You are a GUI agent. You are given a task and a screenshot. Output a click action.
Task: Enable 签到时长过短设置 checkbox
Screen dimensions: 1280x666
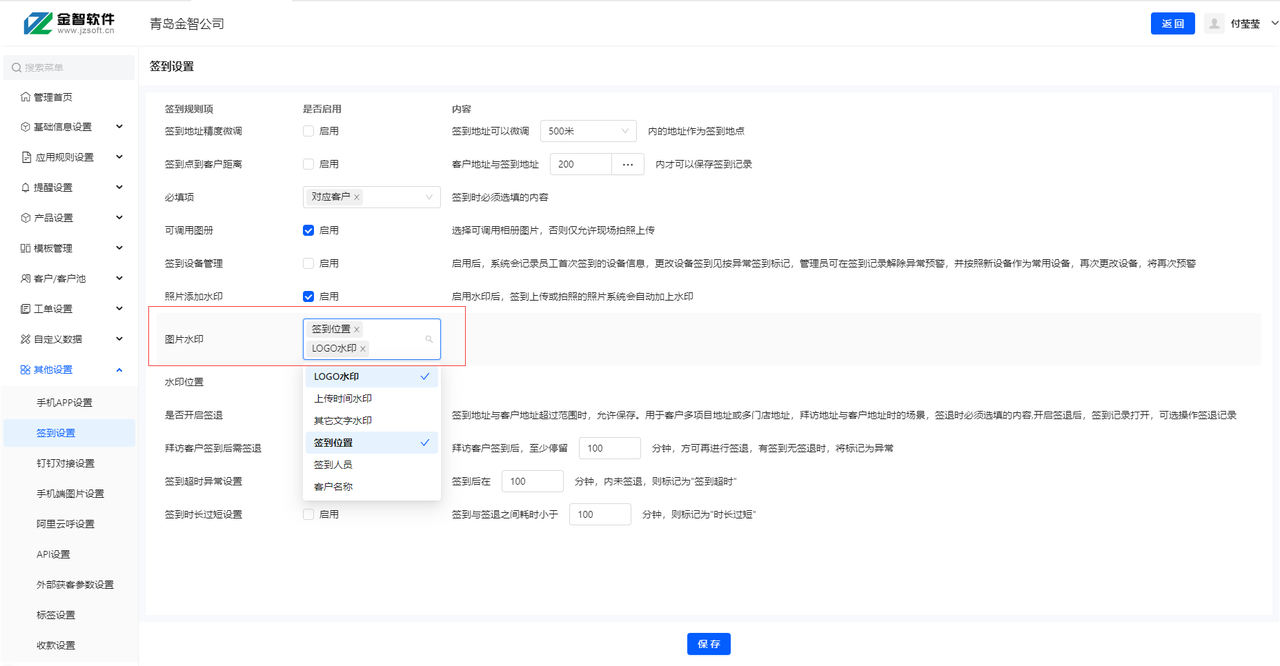pos(309,514)
